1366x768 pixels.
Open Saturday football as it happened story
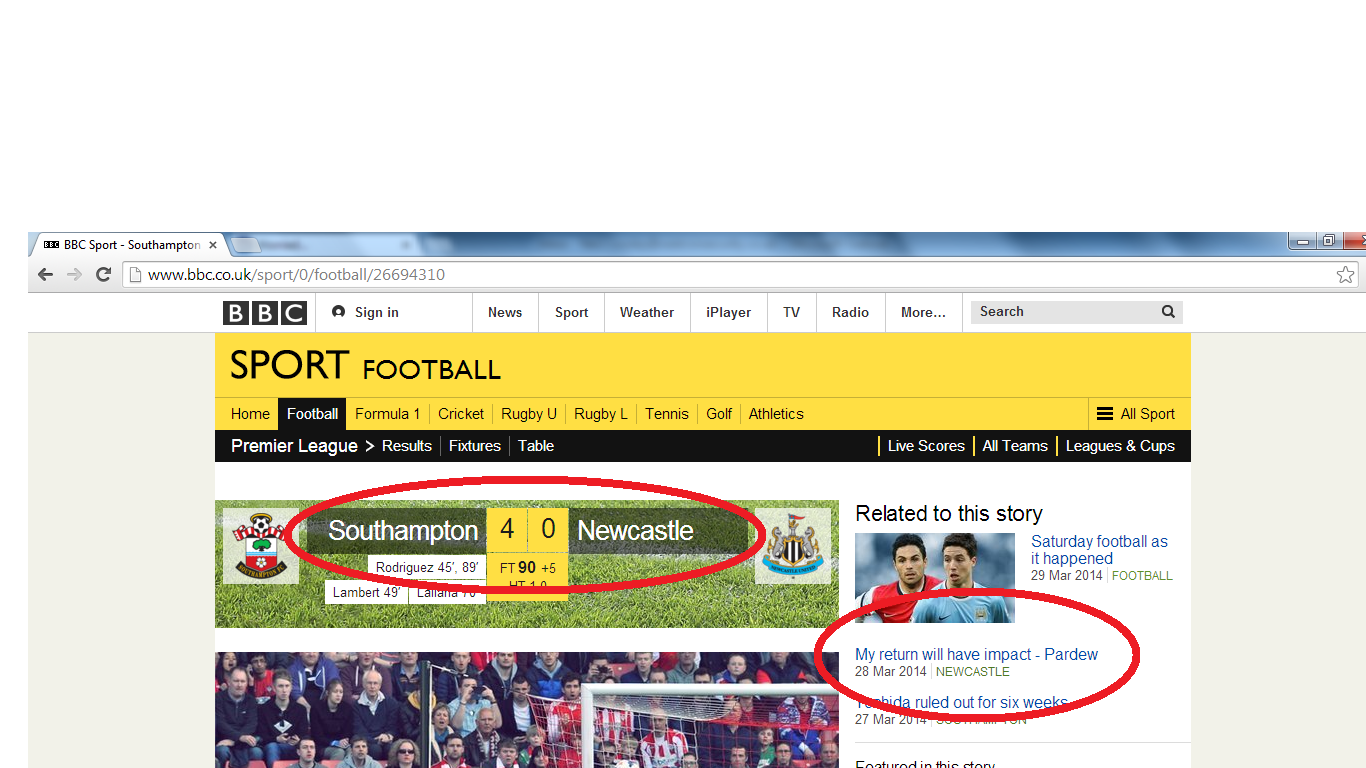click(x=1099, y=550)
